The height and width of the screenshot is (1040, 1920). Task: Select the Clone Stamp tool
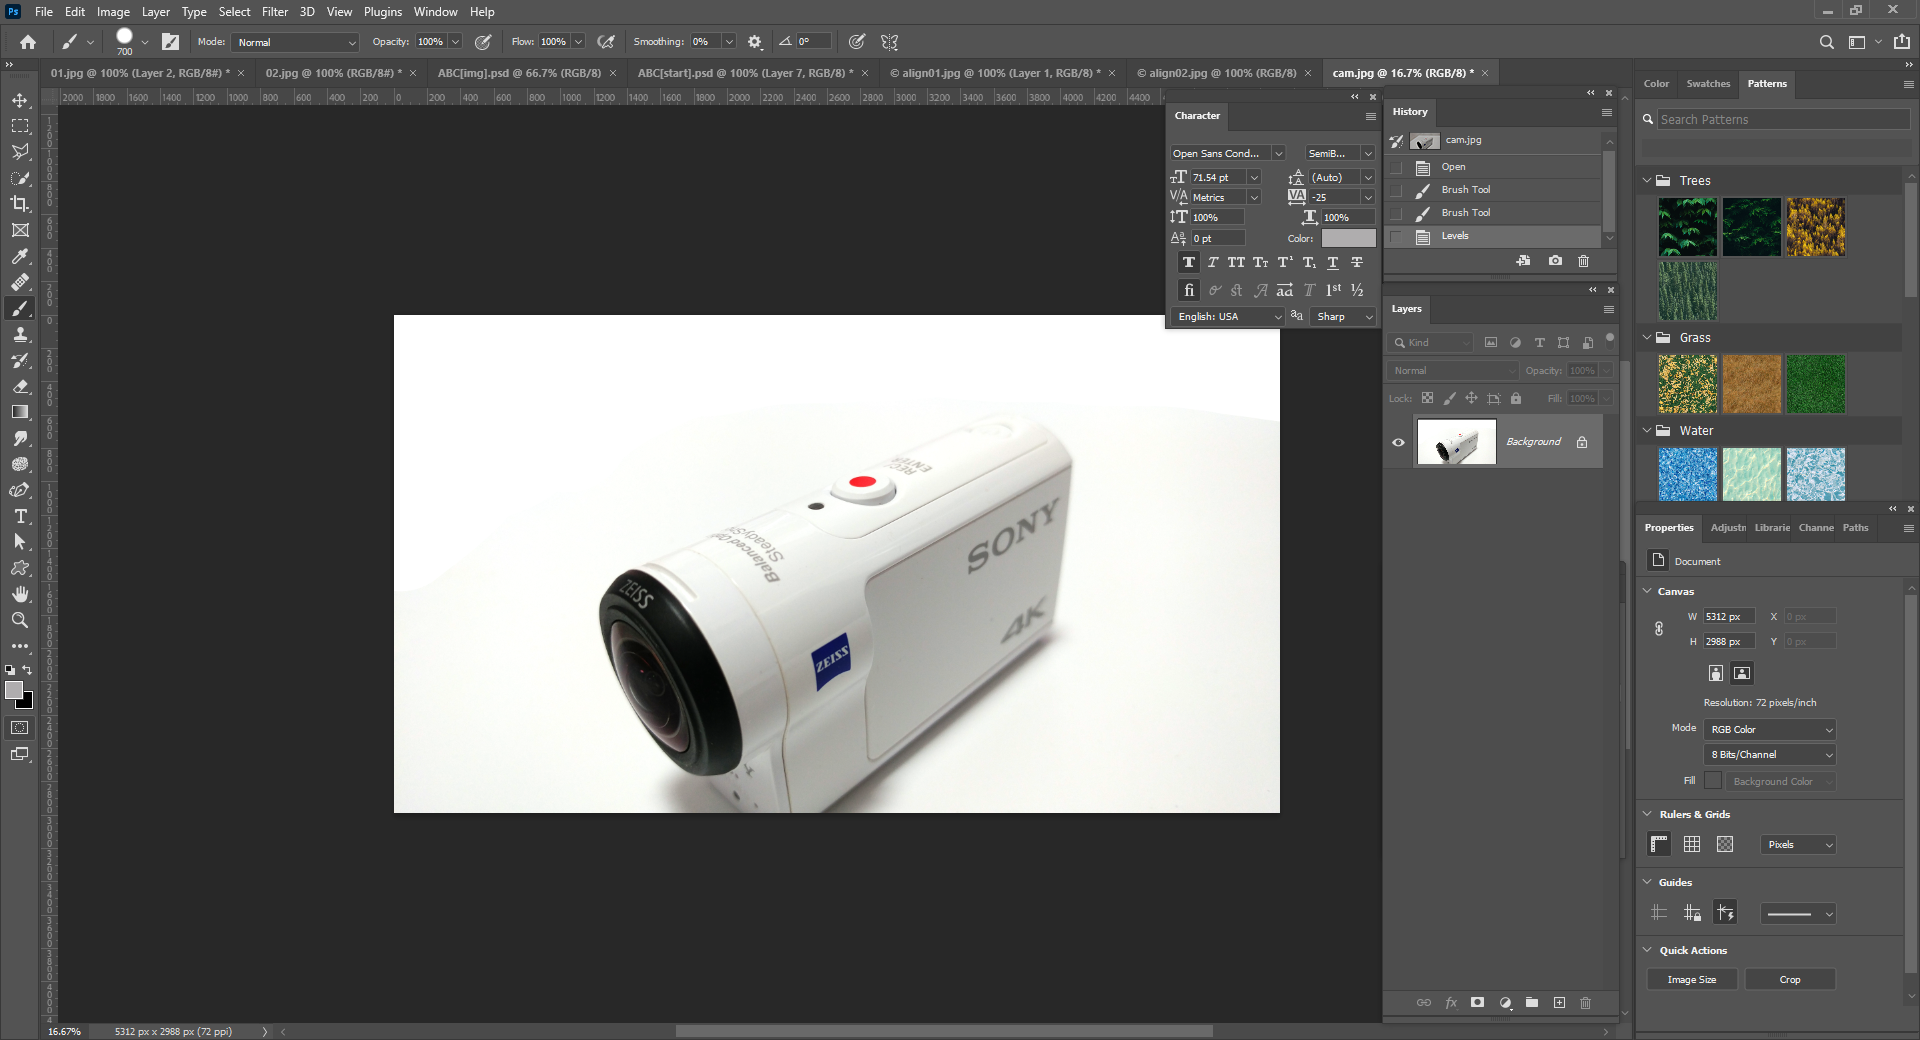[x=20, y=334]
